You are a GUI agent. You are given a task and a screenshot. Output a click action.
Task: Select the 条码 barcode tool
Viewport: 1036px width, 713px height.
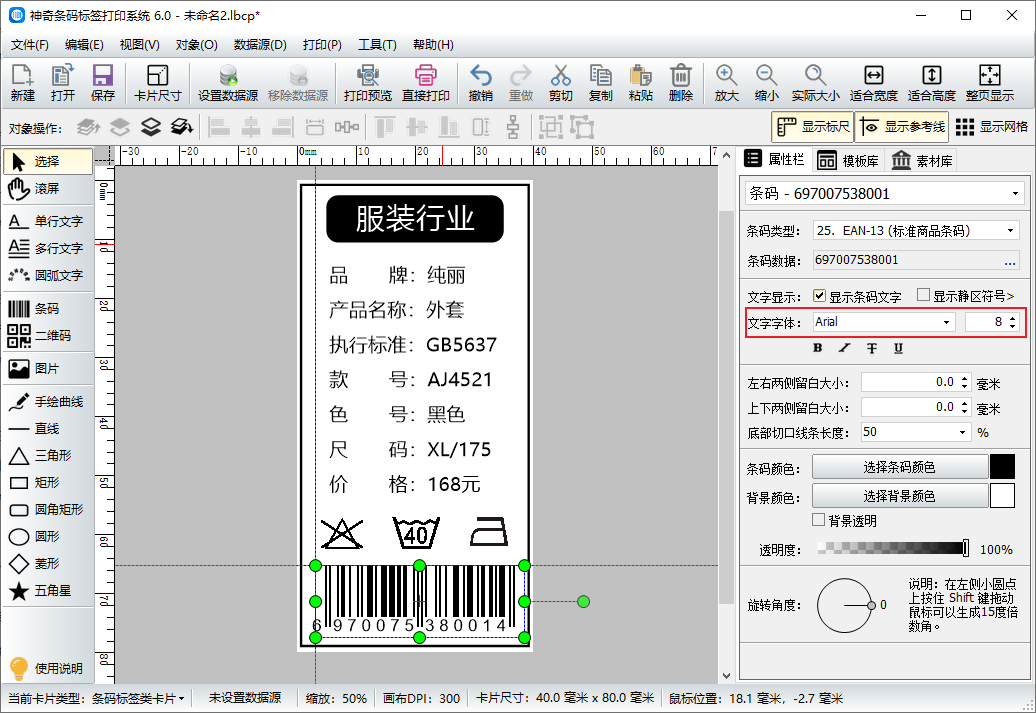coord(48,309)
